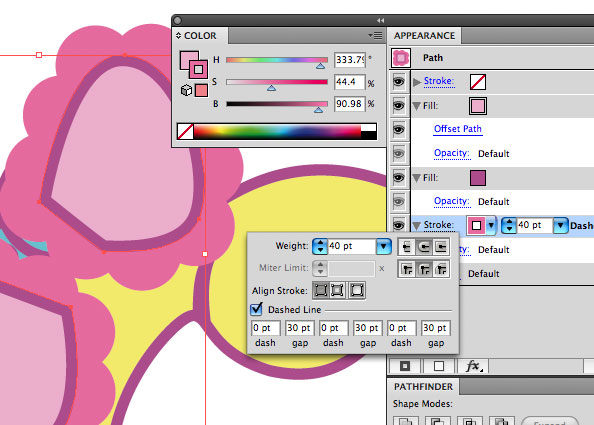This screenshot has height=425, width=594.
Task: Switch to the Color panel tab
Action: [200, 36]
